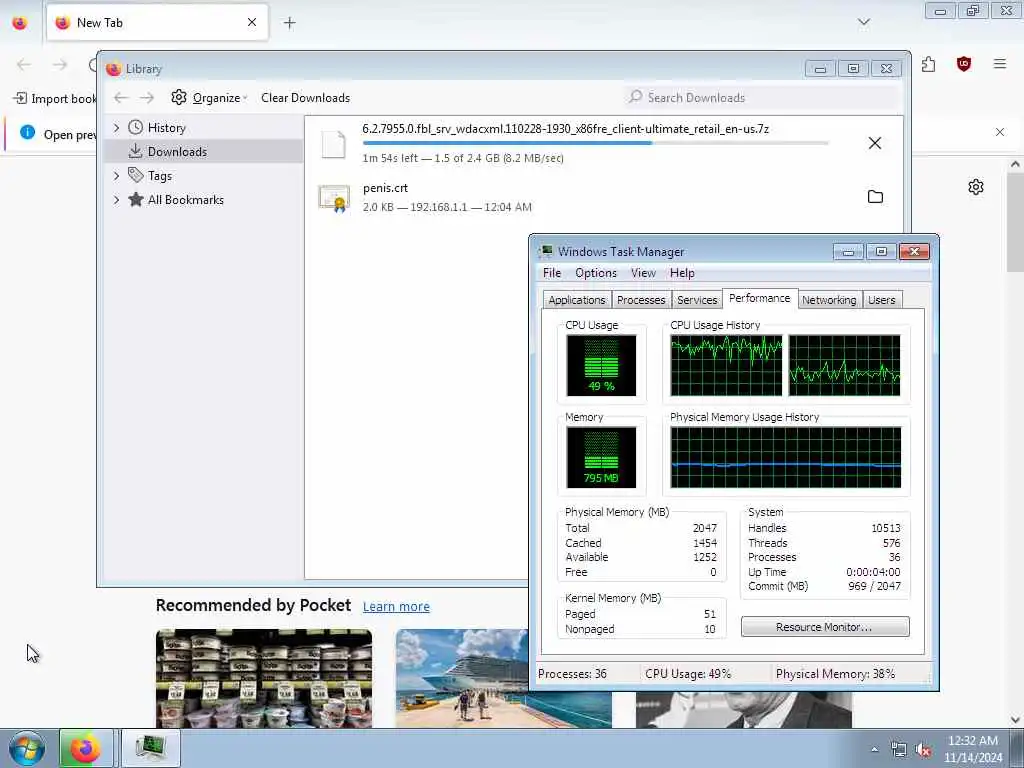
Task: Switch to the Networking tab
Action: pos(829,300)
